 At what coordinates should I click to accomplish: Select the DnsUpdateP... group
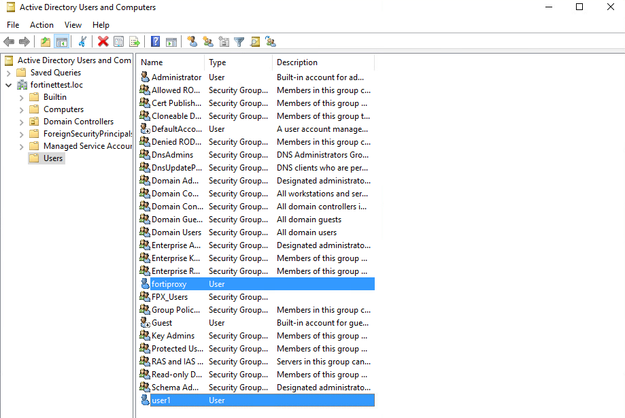point(177,168)
